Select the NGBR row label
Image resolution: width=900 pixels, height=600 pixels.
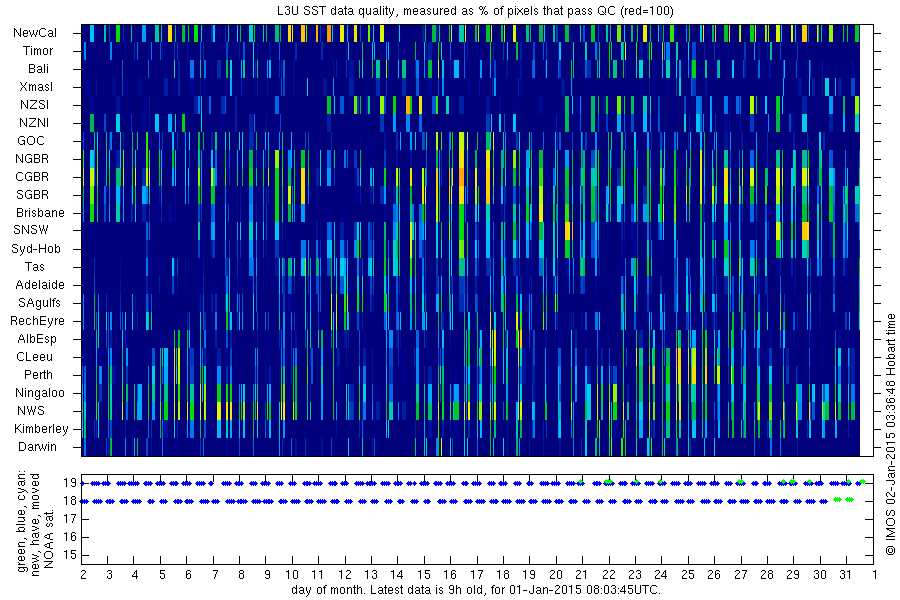pos(32,158)
